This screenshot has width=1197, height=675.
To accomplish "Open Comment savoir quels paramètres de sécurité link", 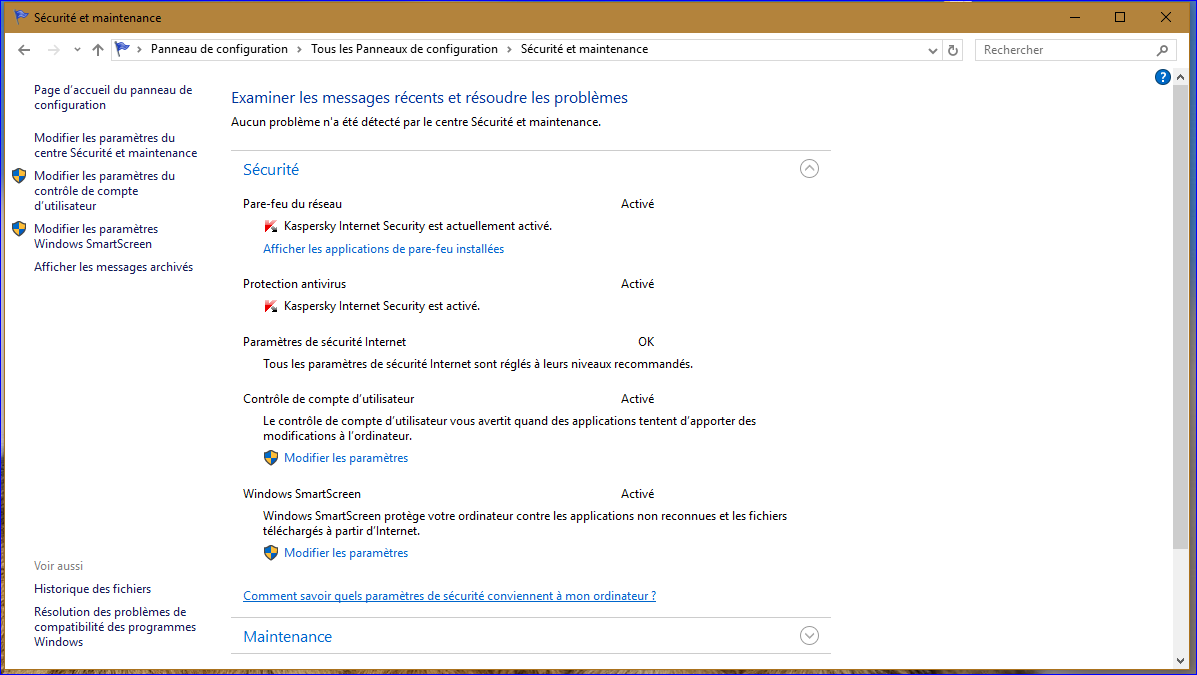I will coord(450,596).
